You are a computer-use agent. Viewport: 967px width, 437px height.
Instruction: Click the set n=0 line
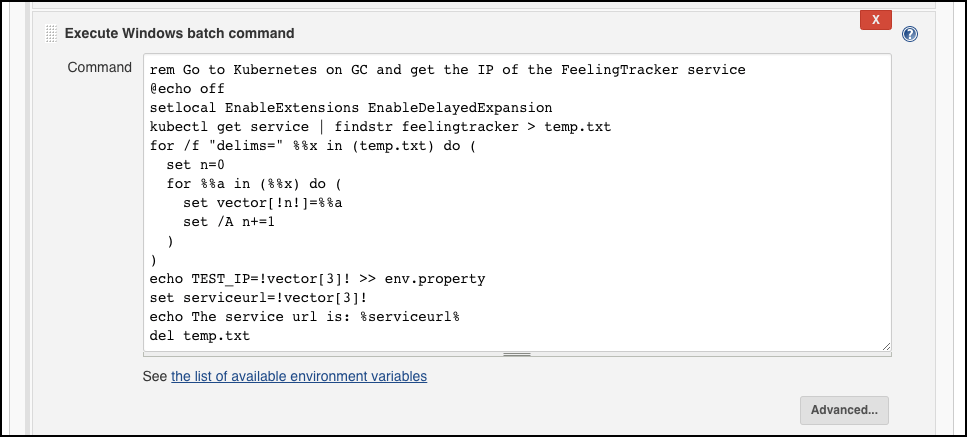point(195,165)
